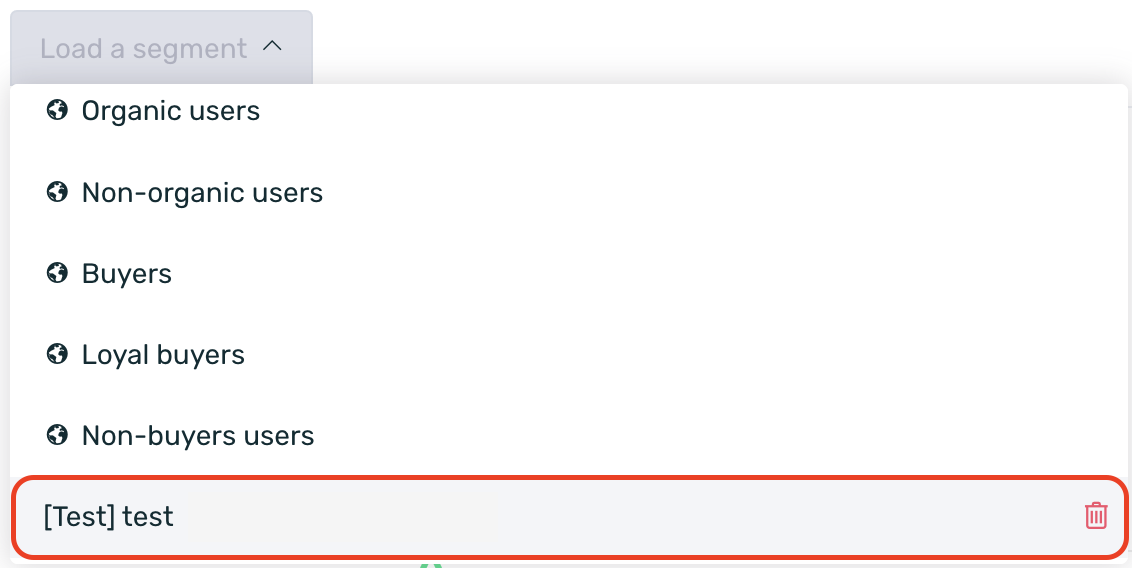The width and height of the screenshot is (1132, 568).
Task: Delete the [Test] test segment via trash icon
Action: pyautogui.click(x=1095, y=515)
